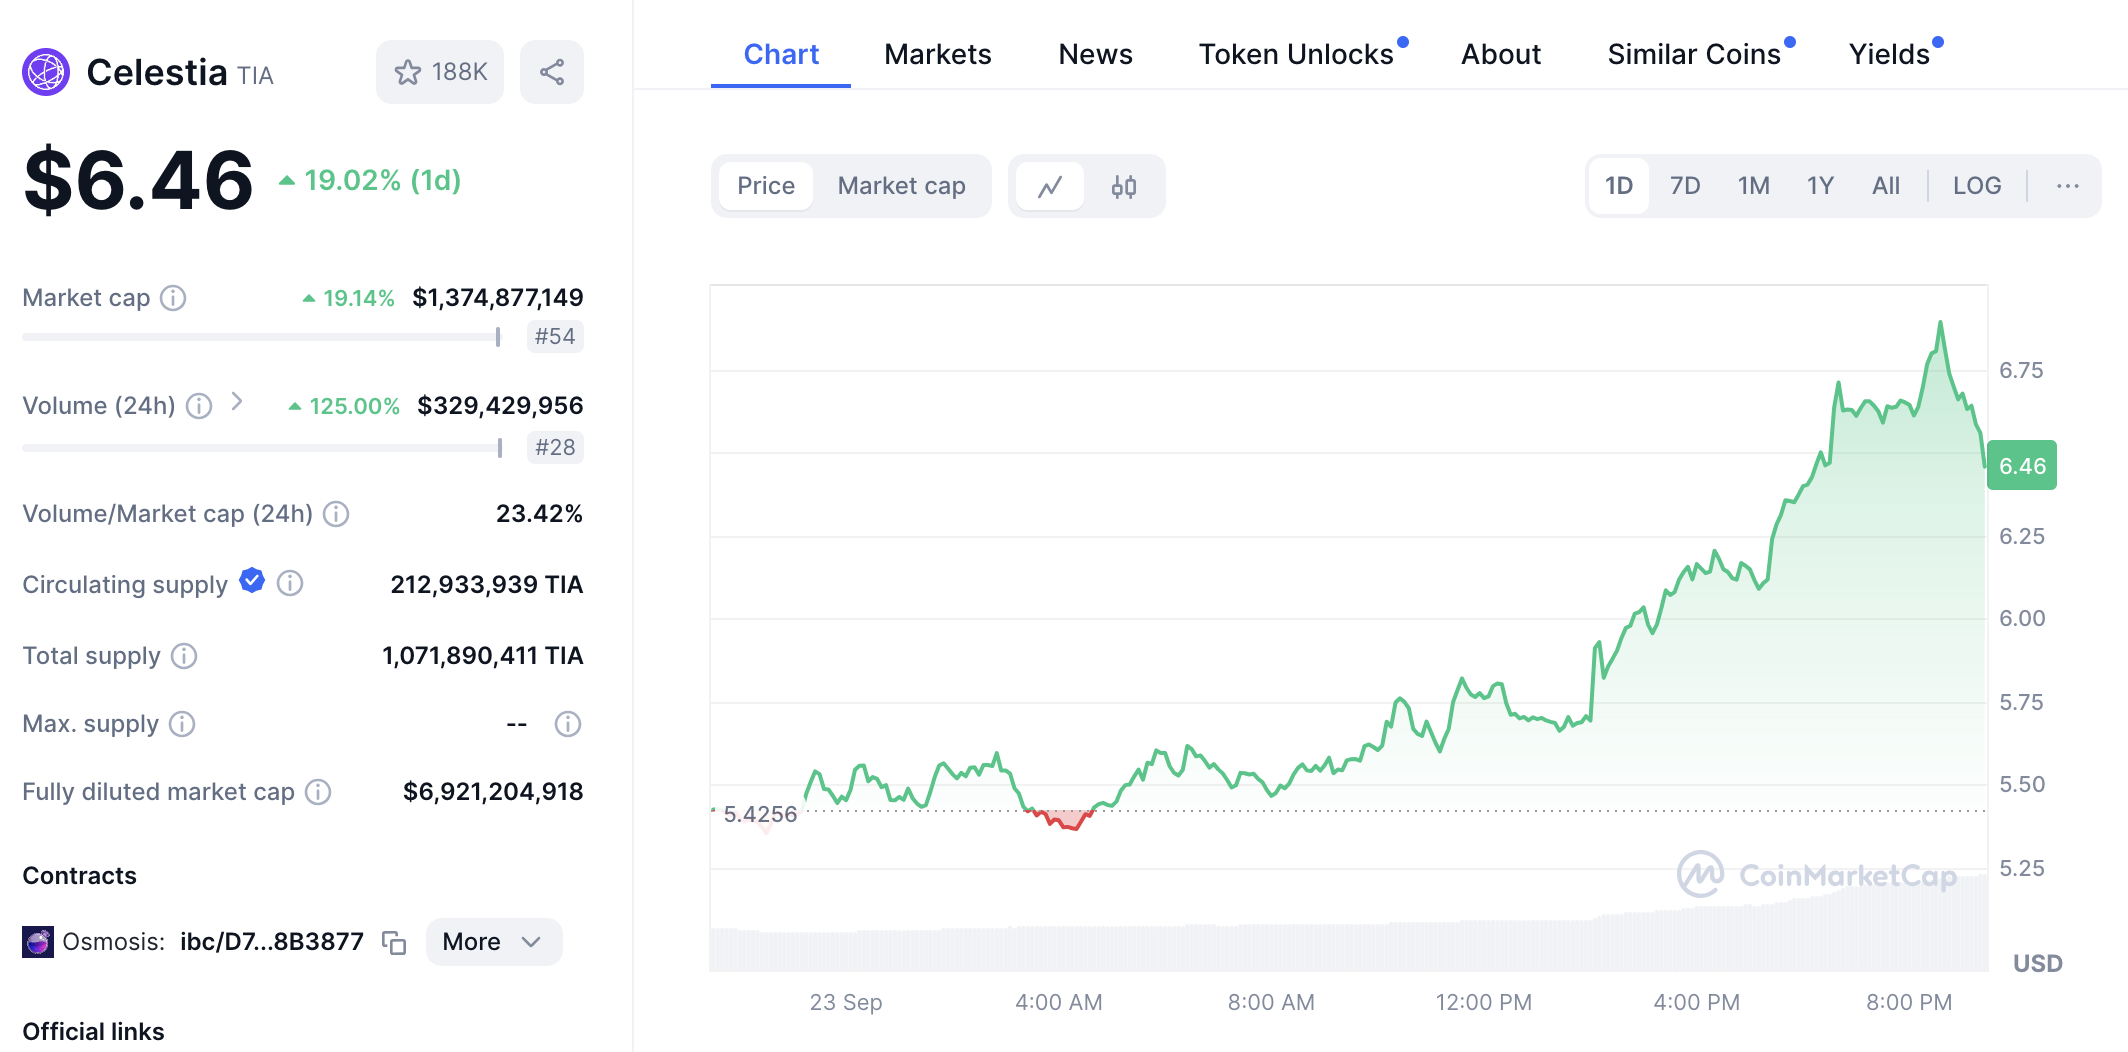Show Market cap info tooltip icon
Image resolution: width=2128 pixels, height=1052 pixels.
[x=173, y=298]
